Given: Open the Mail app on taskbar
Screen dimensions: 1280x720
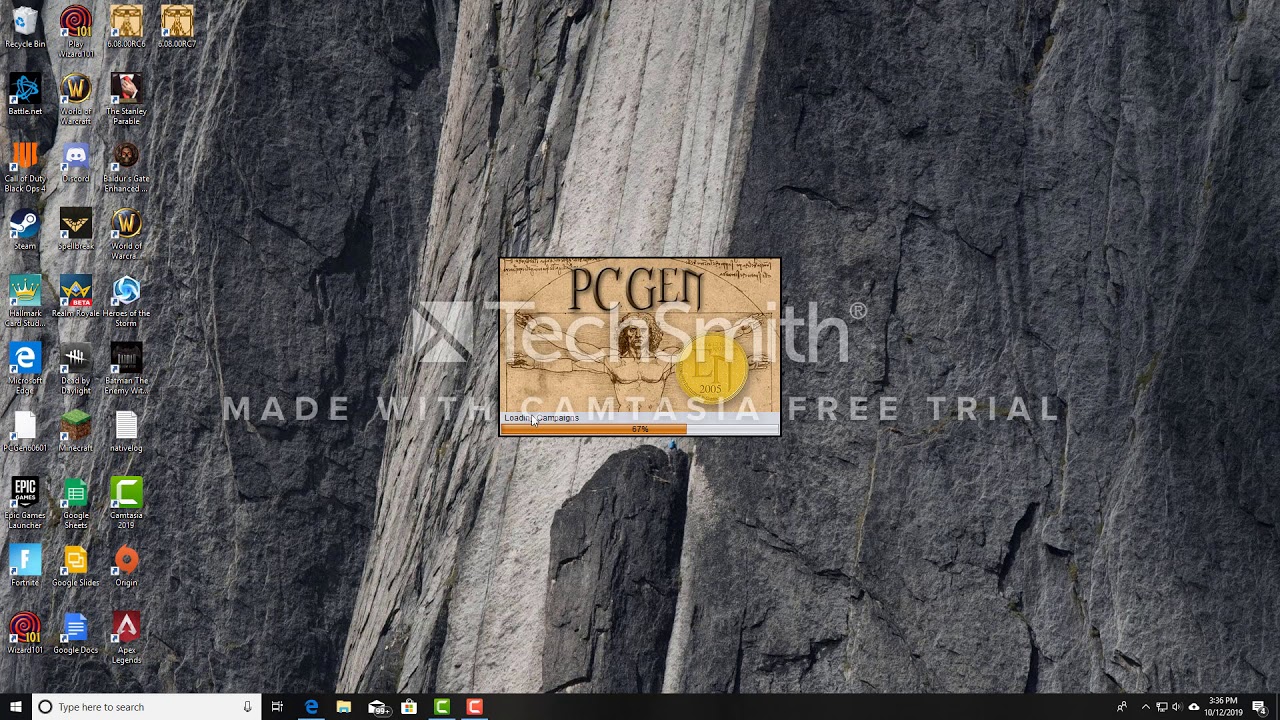Looking at the screenshot, I should pos(377,707).
